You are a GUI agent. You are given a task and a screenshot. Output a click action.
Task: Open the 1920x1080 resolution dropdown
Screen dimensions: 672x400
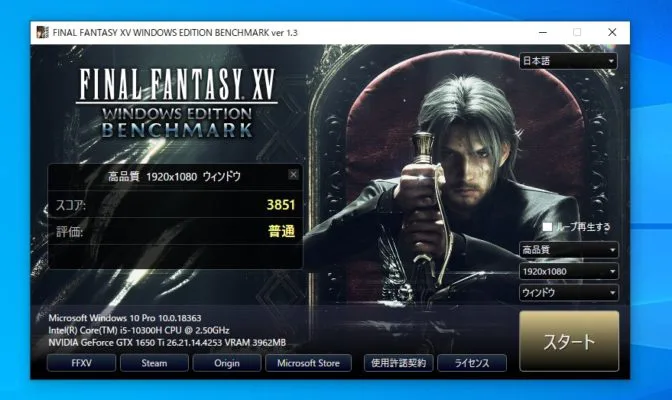tap(568, 271)
